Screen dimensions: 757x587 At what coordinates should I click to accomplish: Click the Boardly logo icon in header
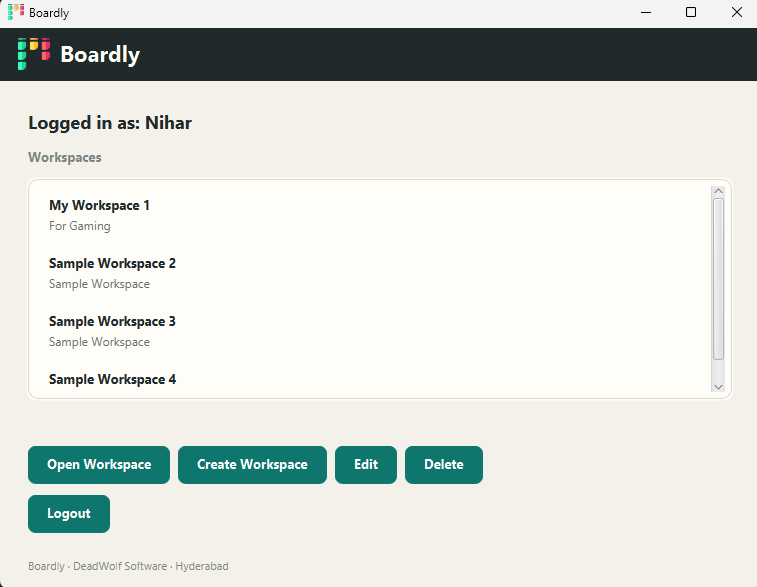point(34,54)
